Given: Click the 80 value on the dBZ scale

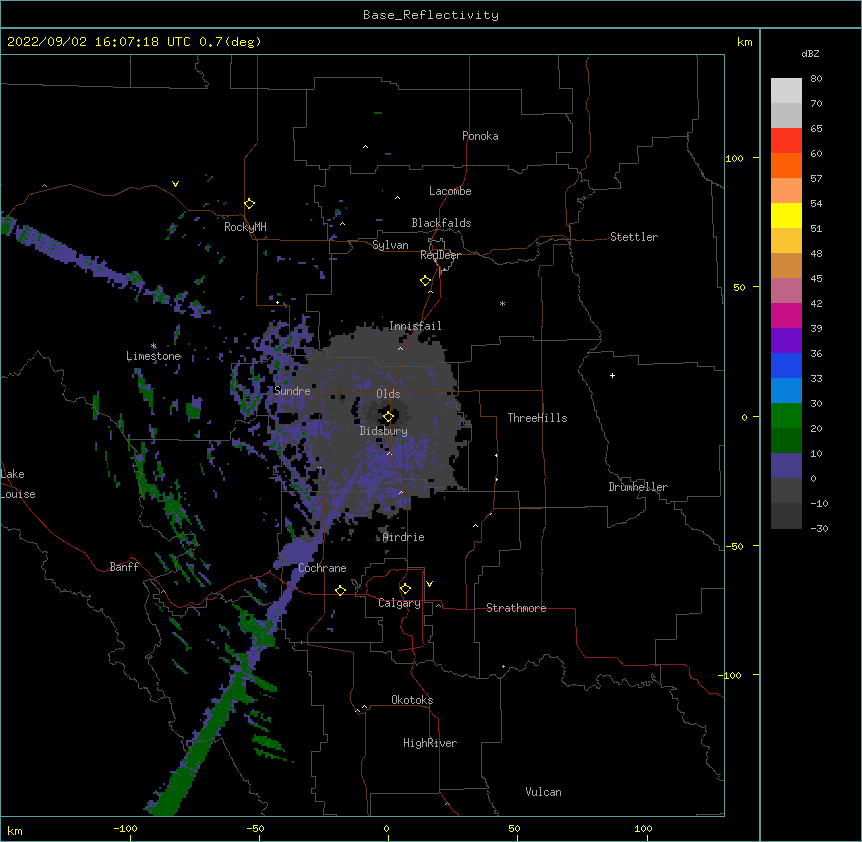Looking at the screenshot, I should [816, 79].
